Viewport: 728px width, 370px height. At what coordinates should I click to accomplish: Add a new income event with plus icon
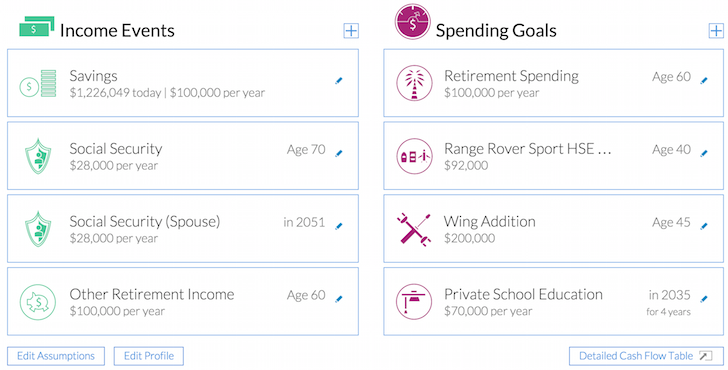(351, 31)
